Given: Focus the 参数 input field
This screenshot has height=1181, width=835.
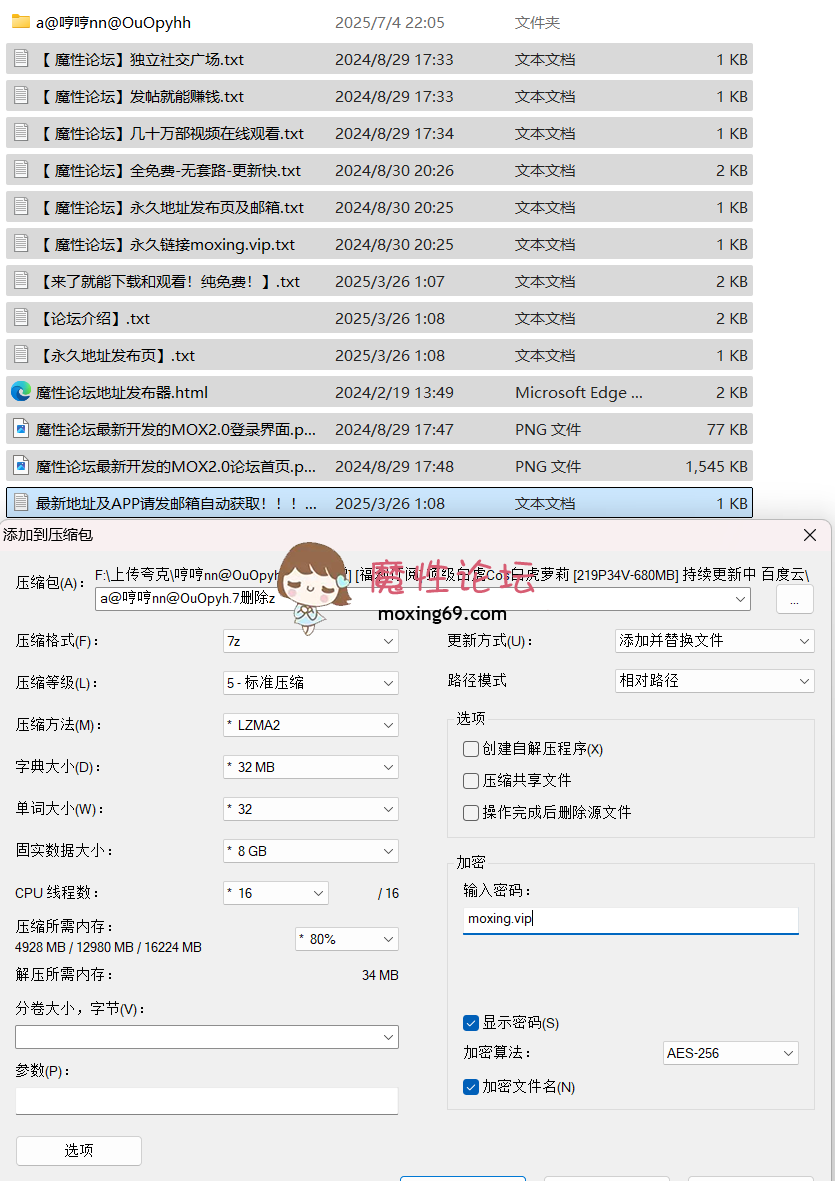Looking at the screenshot, I should click(x=207, y=1101).
